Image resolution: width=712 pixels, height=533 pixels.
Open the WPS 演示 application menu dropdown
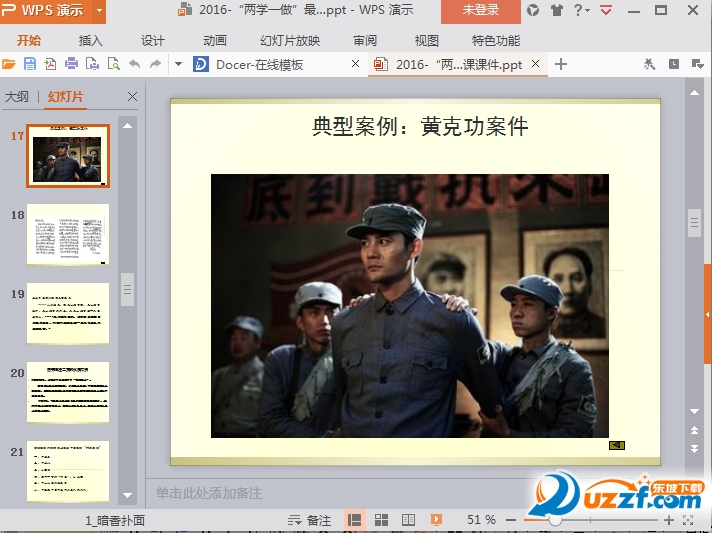99,10
